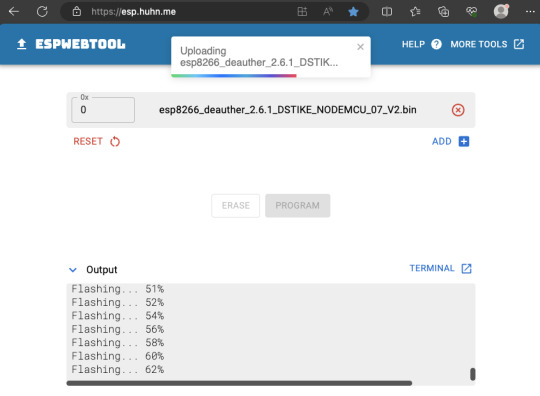The image size is (540, 396).
Task: Click the blue favorite star icon
Action: (x=353, y=12)
